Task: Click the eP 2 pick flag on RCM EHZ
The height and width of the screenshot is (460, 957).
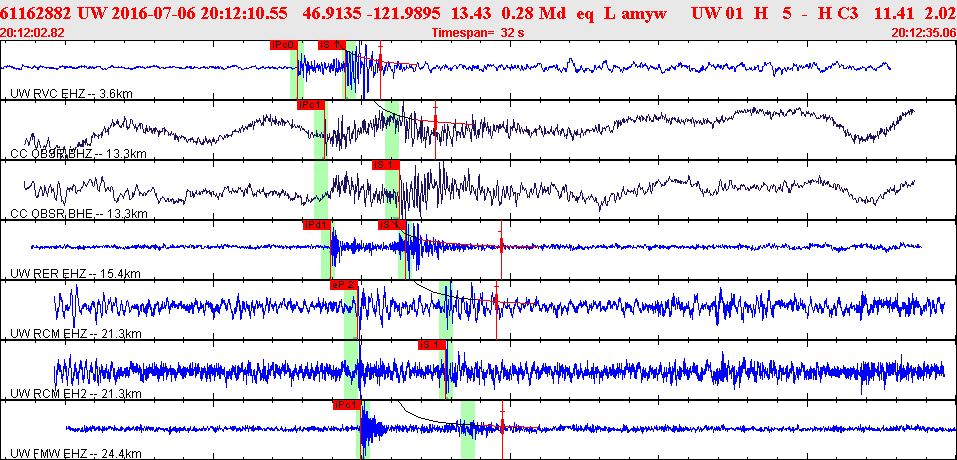Action: (x=344, y=285)
